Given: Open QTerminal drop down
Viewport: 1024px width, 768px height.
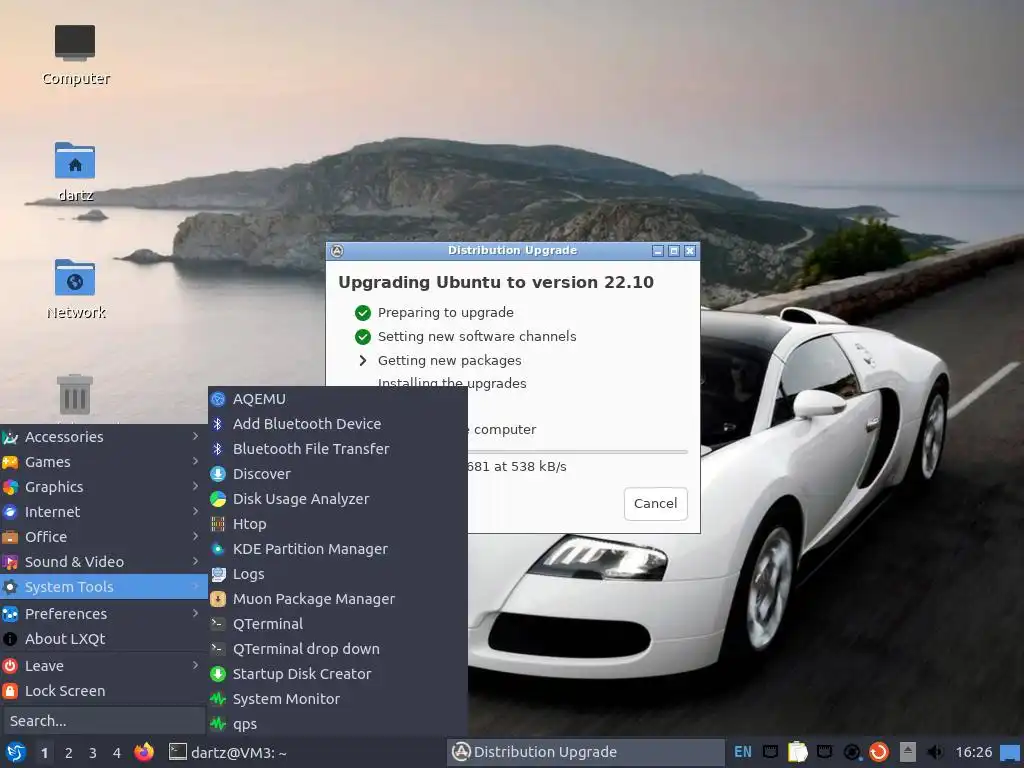Looking at the screenshot, I should [338, 649].
